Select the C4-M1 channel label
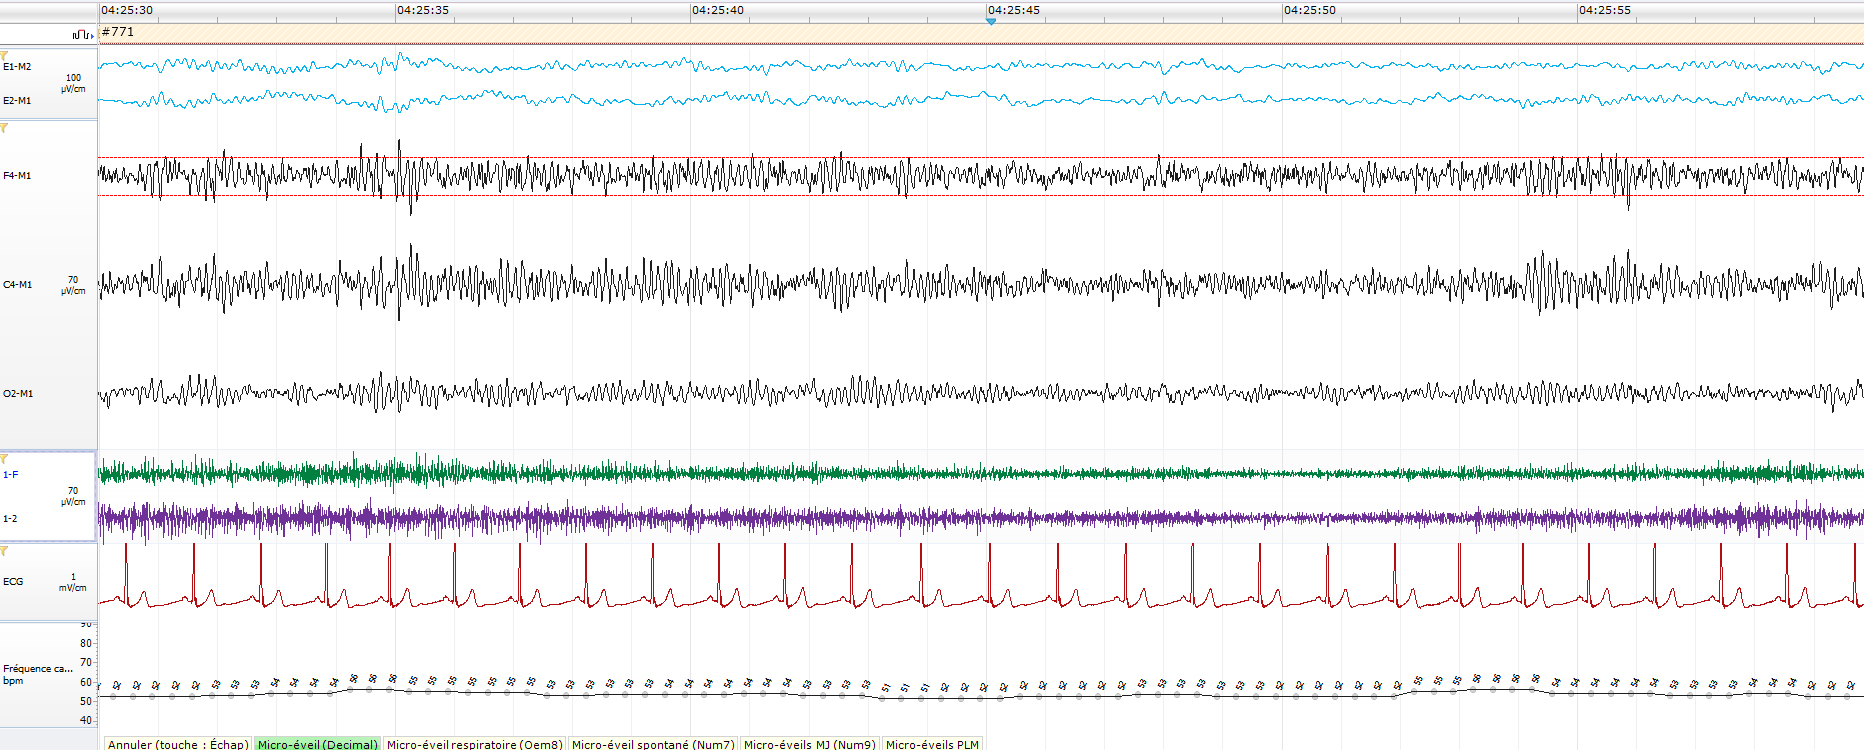The width and height of the screenshot is (1864, 750). tap(17, 285)
